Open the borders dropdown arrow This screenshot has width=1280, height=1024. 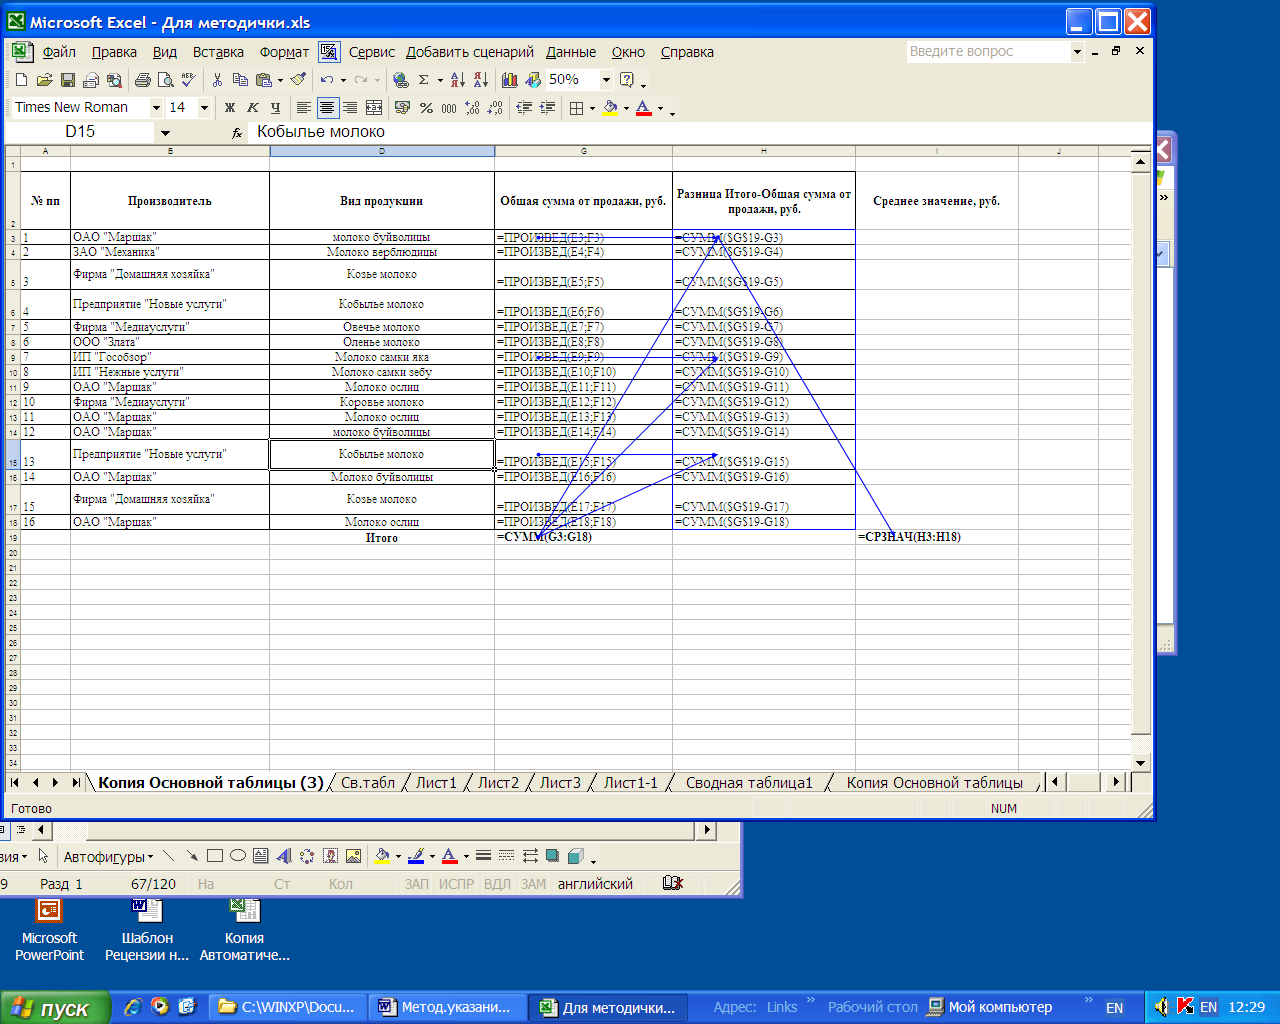click(x=592, y=108)
